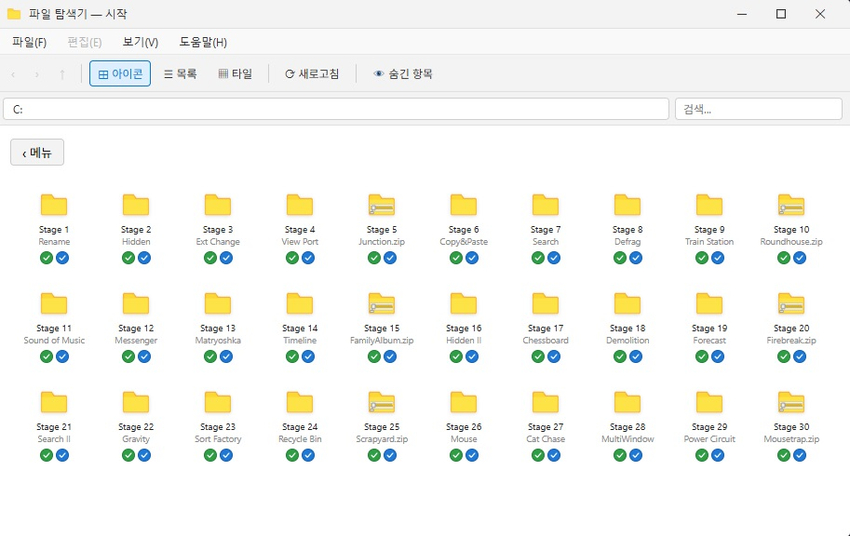Click the yellow folder icon in title bar
The image size is (850, 536).
14,14
